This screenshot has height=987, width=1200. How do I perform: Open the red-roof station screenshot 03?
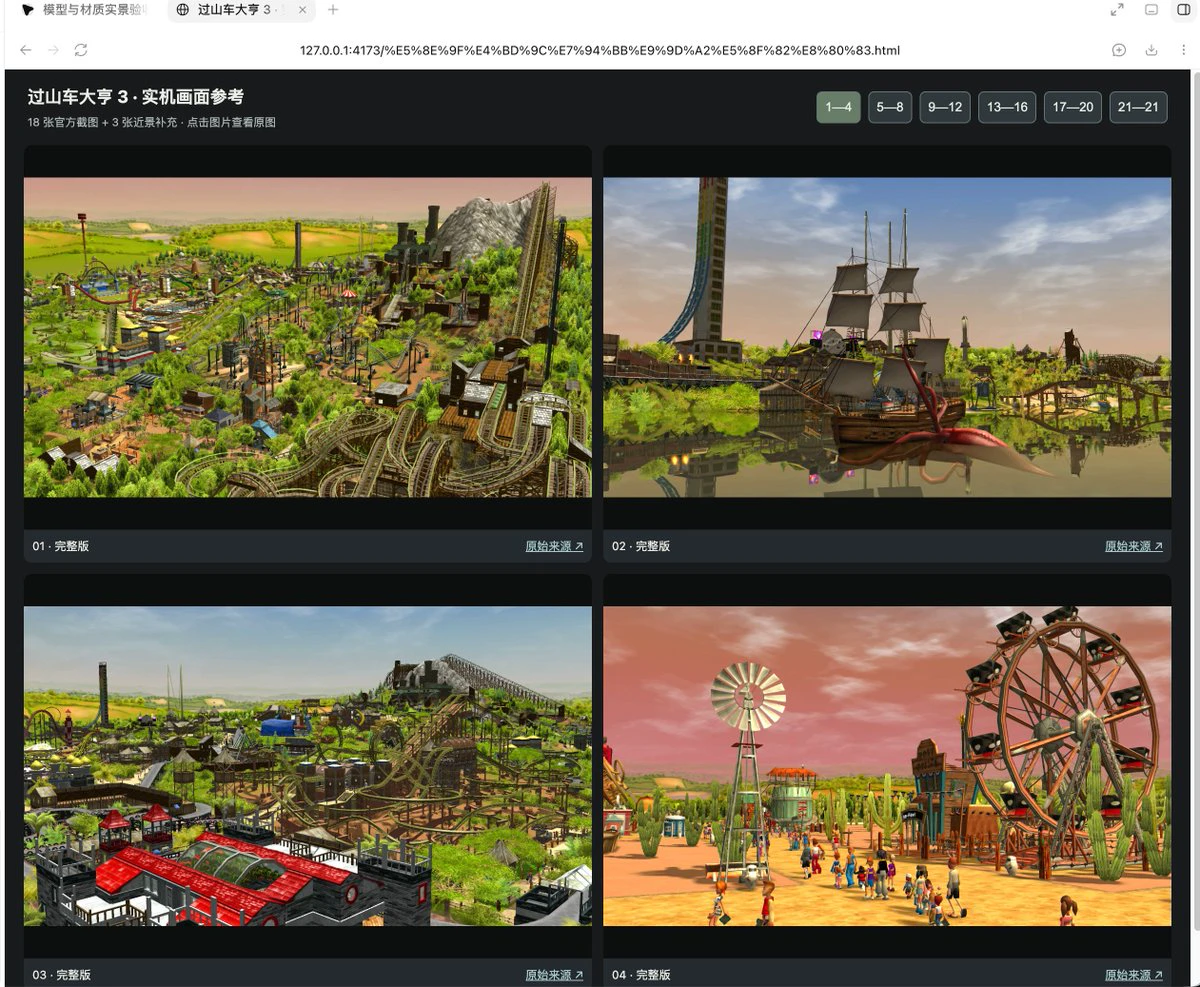(308, 766)
